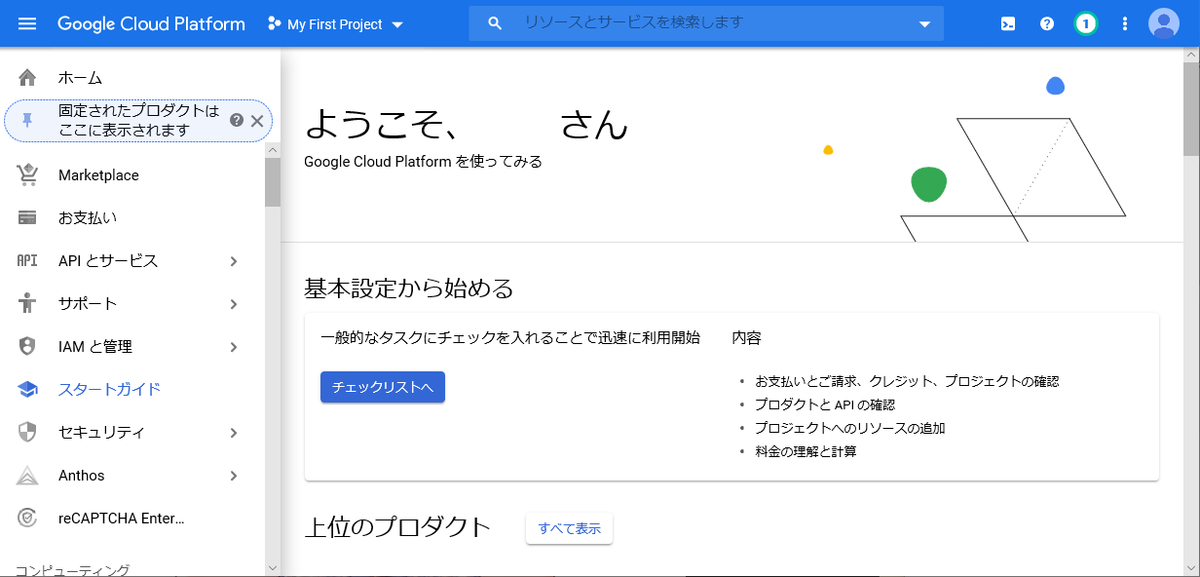Click the Google Cloud Platform logo text

151,24
